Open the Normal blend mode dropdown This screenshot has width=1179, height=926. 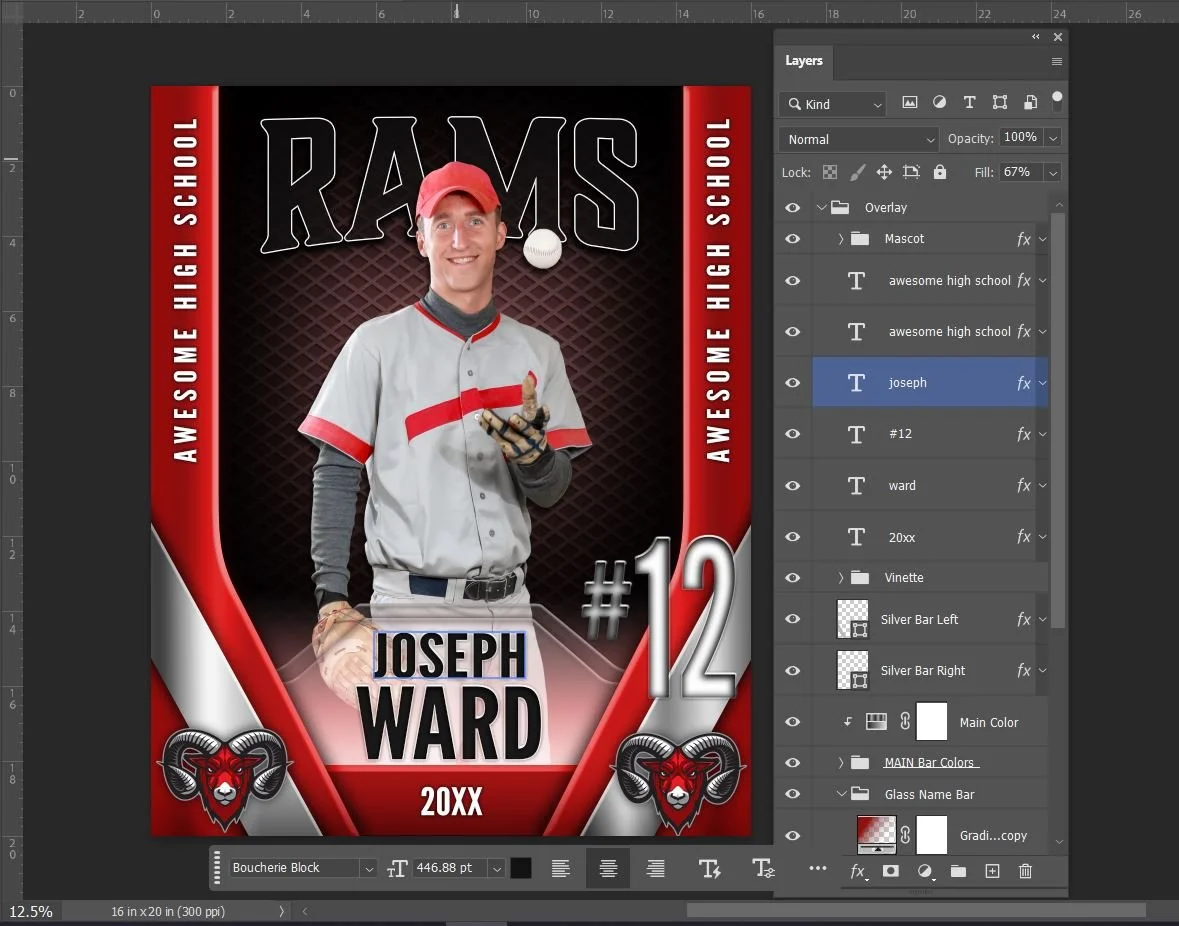pos(859,139)
